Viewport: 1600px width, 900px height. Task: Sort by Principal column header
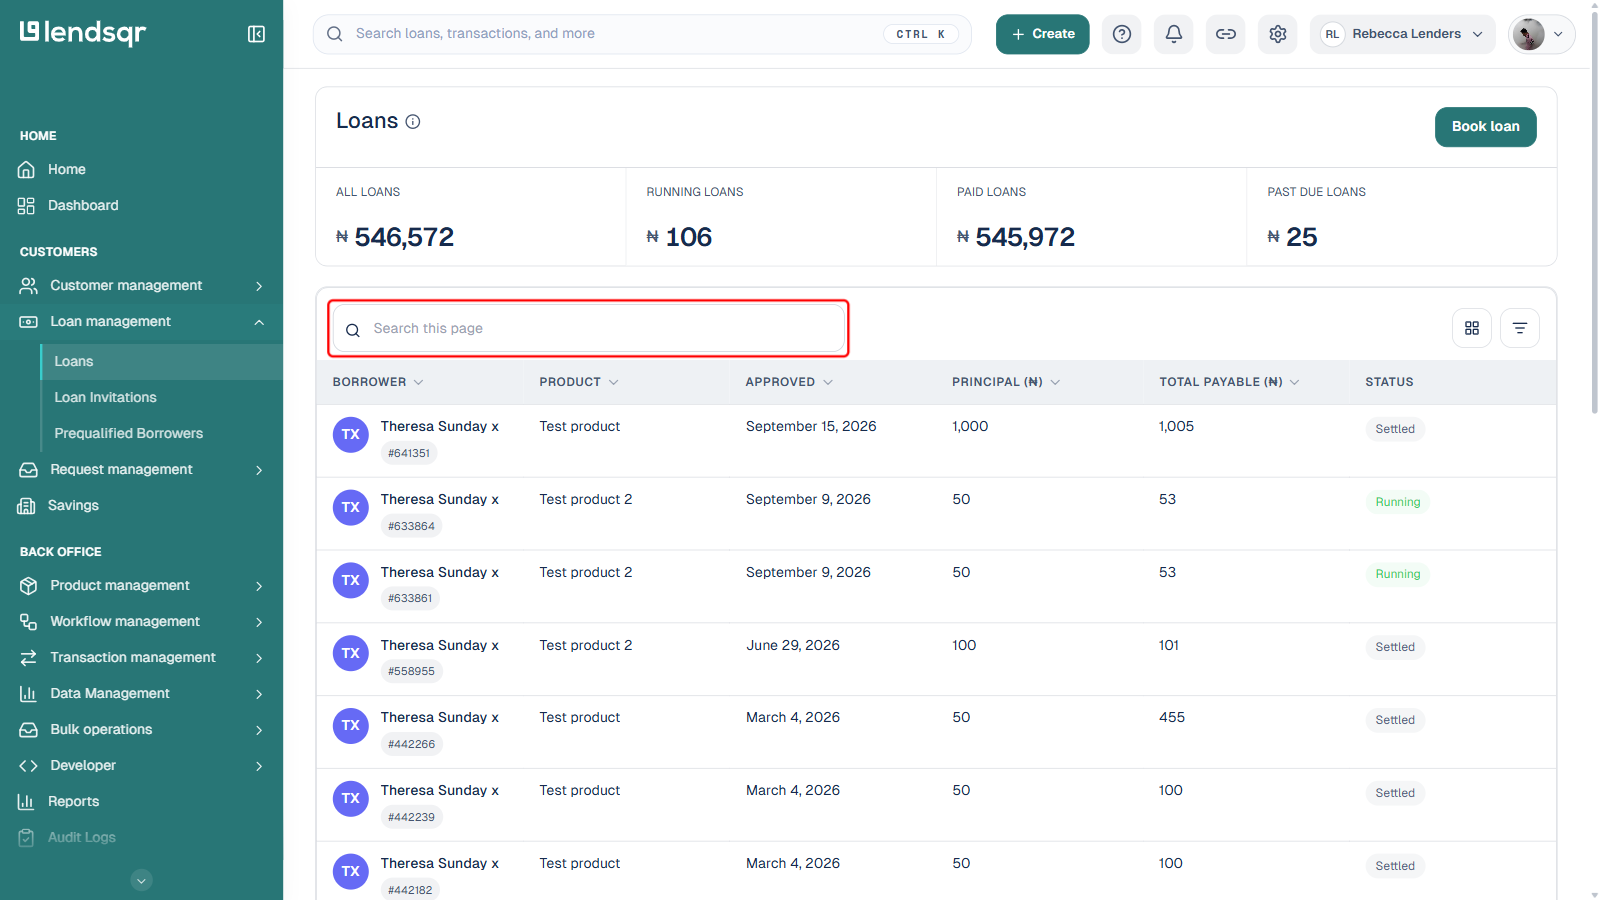click(1006, 382)
